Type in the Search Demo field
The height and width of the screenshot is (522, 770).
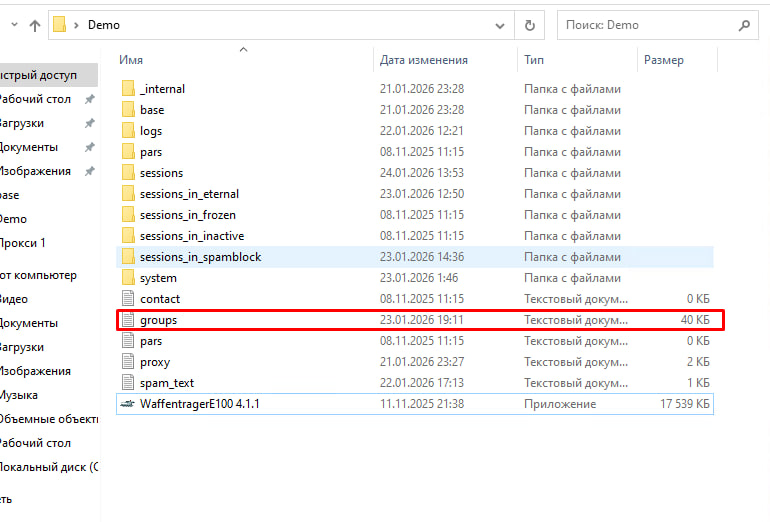point(645,25)
